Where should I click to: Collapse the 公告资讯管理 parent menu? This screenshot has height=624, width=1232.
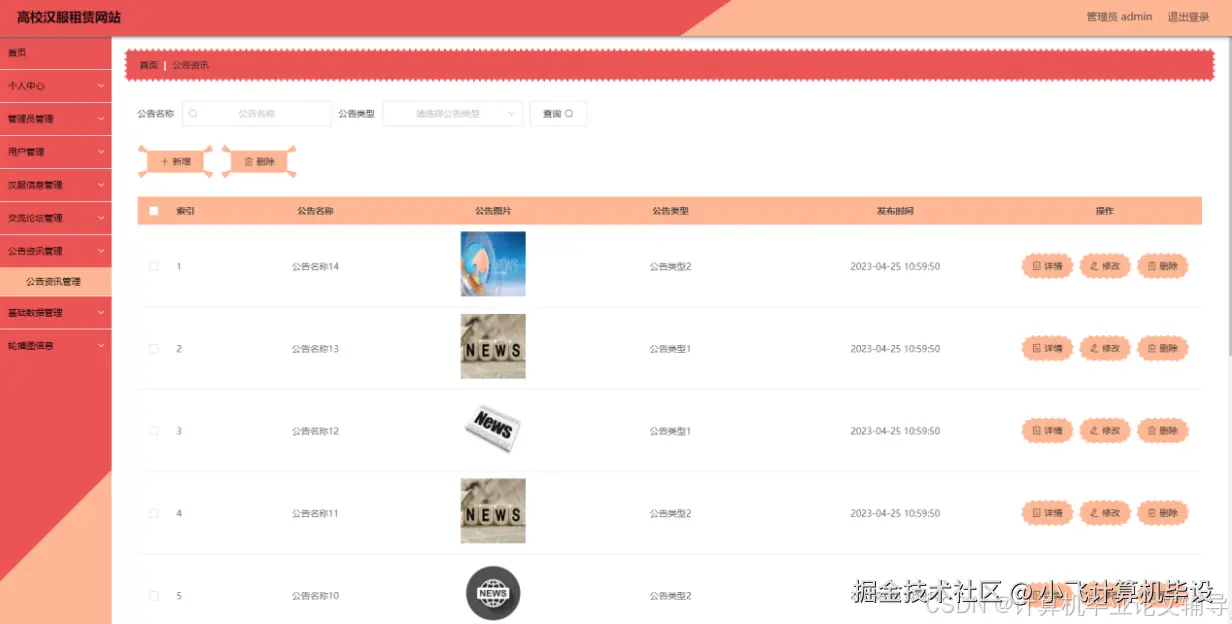(56, 251)
